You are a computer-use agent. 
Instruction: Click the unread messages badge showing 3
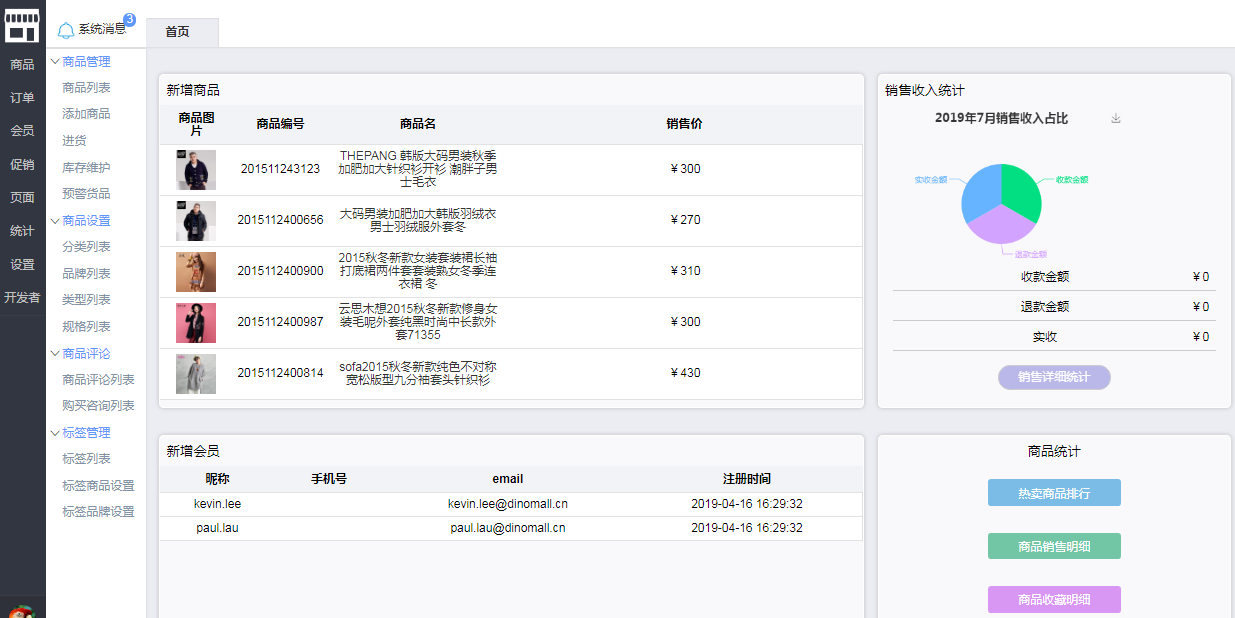129,19
